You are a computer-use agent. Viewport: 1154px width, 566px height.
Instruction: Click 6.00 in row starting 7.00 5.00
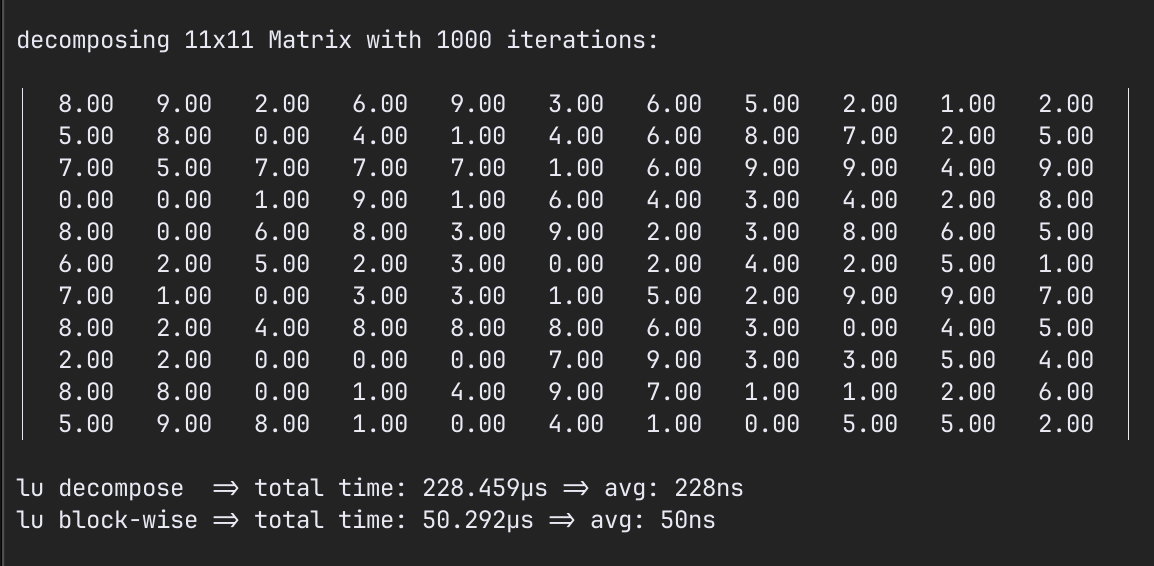pyautogui.click(x=673, y=168)
